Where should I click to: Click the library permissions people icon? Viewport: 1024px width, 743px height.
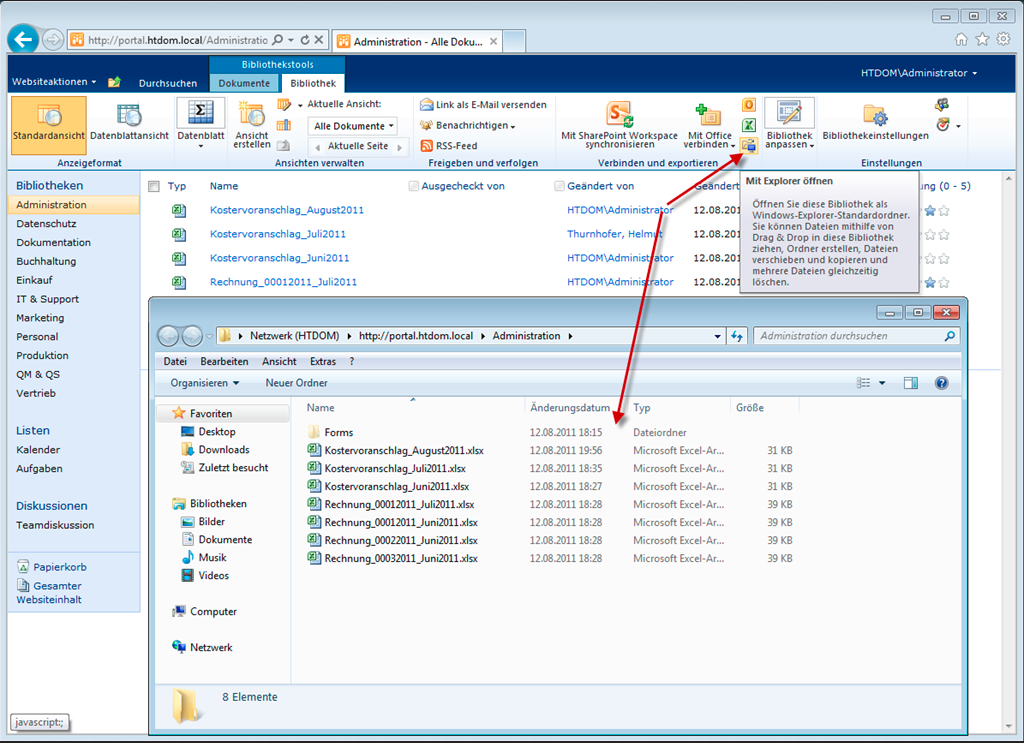click(942, 104)
